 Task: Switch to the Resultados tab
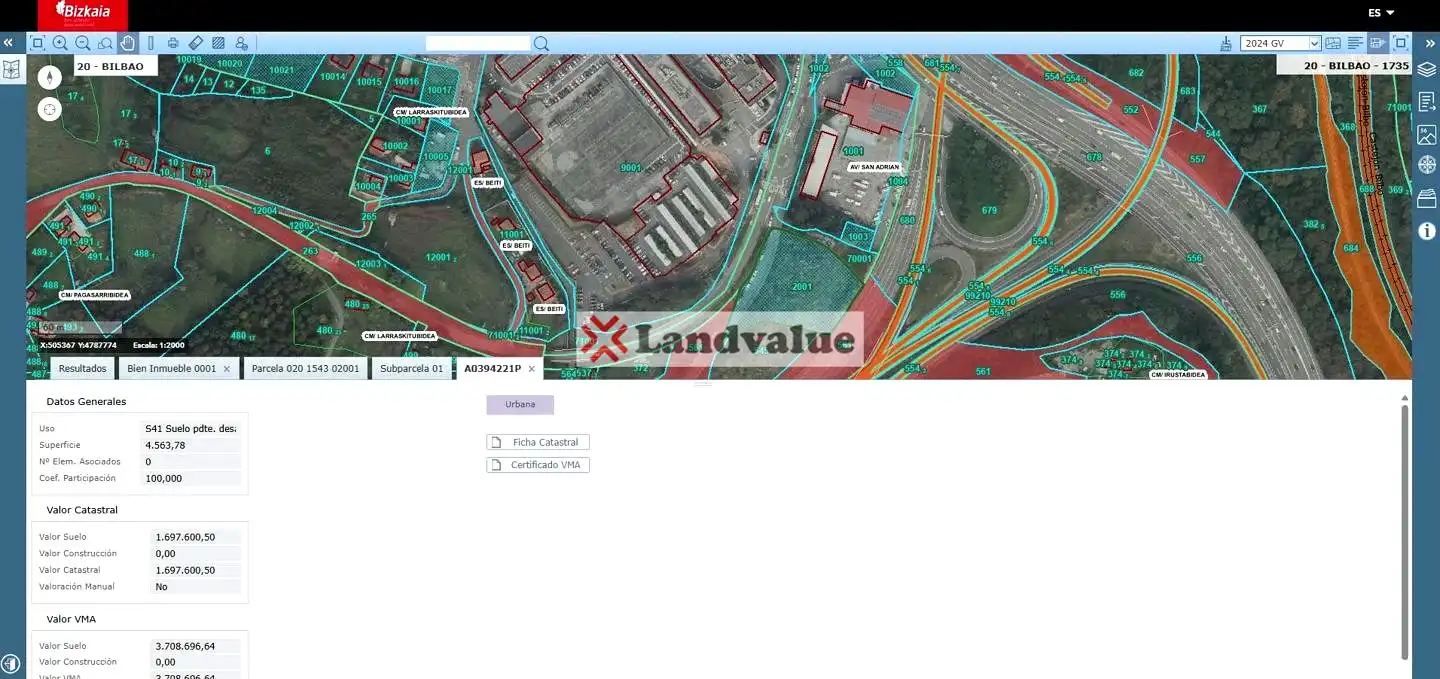tap(82, 369)
